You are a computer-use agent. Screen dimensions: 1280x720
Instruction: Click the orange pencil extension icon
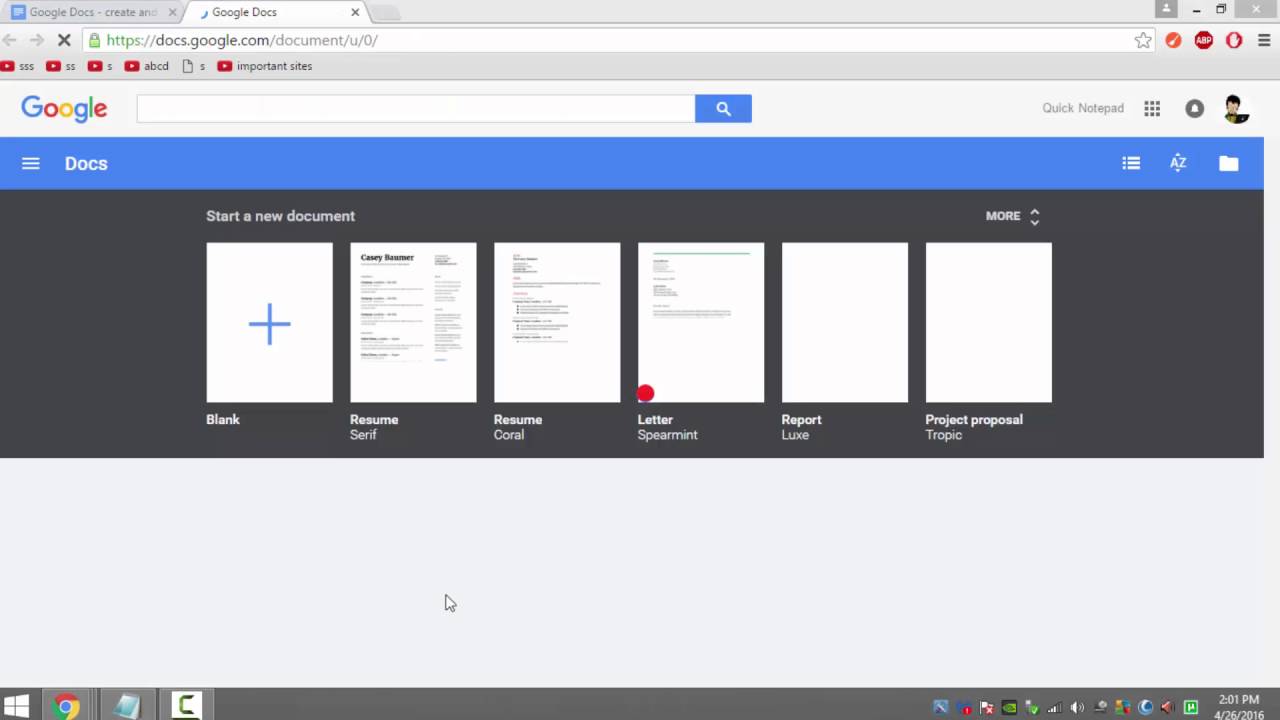pos(1174,40)
